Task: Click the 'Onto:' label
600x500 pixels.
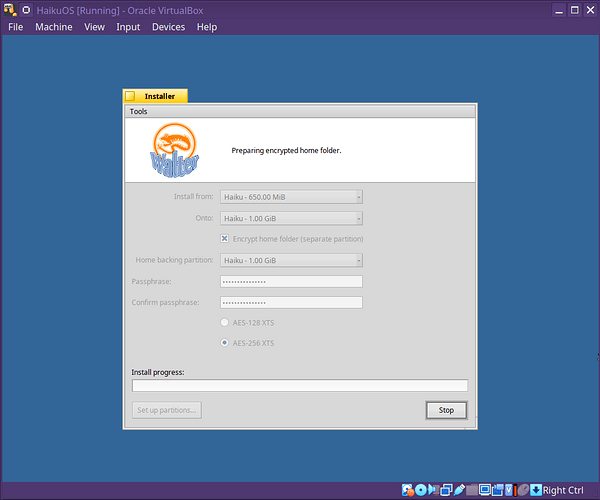Action: pyautogui.click(x=204, y=218)
